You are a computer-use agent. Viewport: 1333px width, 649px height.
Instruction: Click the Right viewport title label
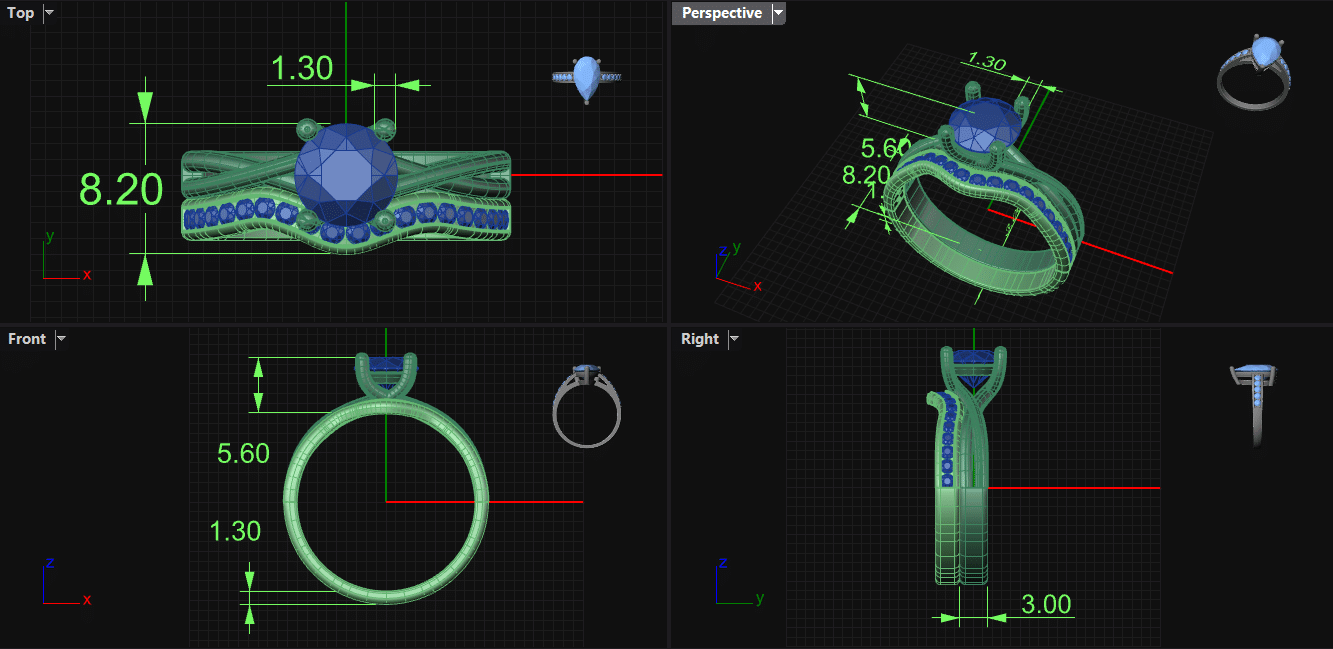click(x=700, y=339)
